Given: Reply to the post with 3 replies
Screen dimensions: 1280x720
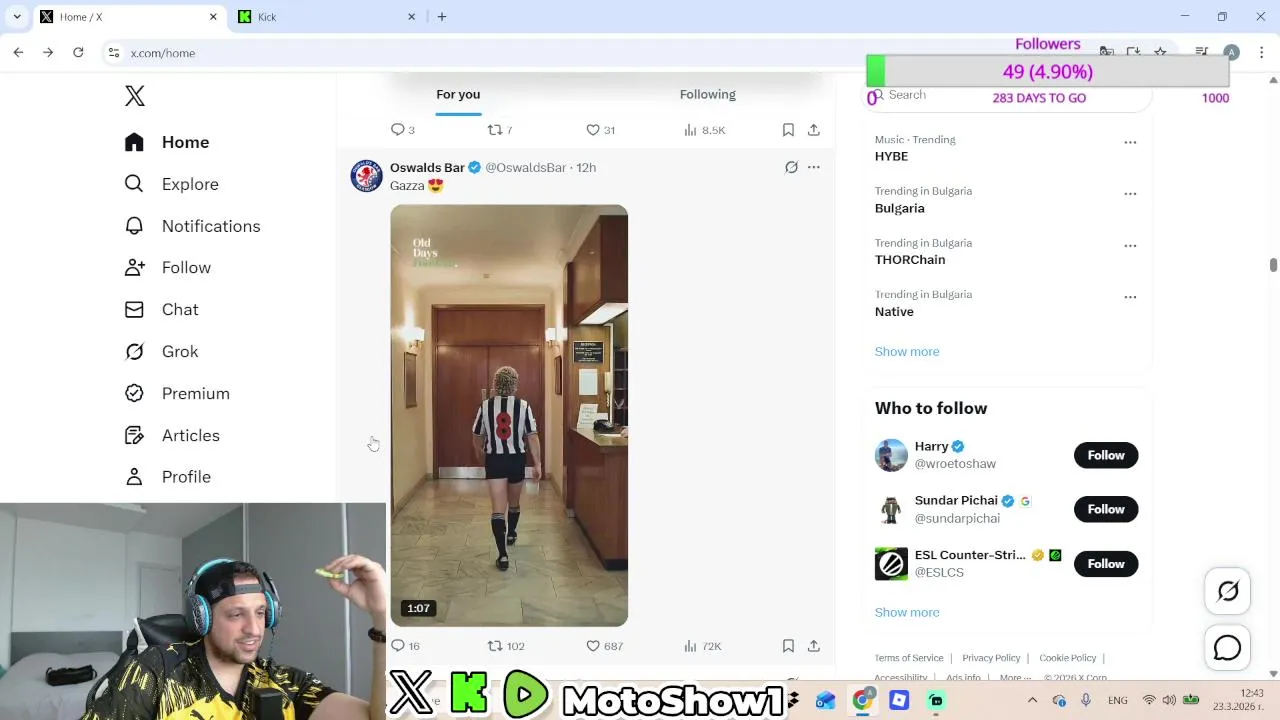Looking at the screenshot, I should click(403, 130).
